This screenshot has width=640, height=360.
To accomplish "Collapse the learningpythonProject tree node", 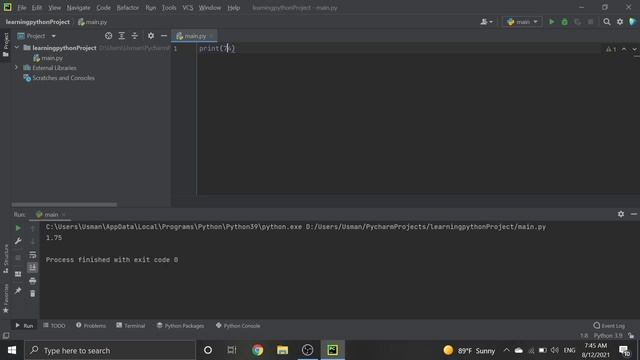I will point(17,48).
